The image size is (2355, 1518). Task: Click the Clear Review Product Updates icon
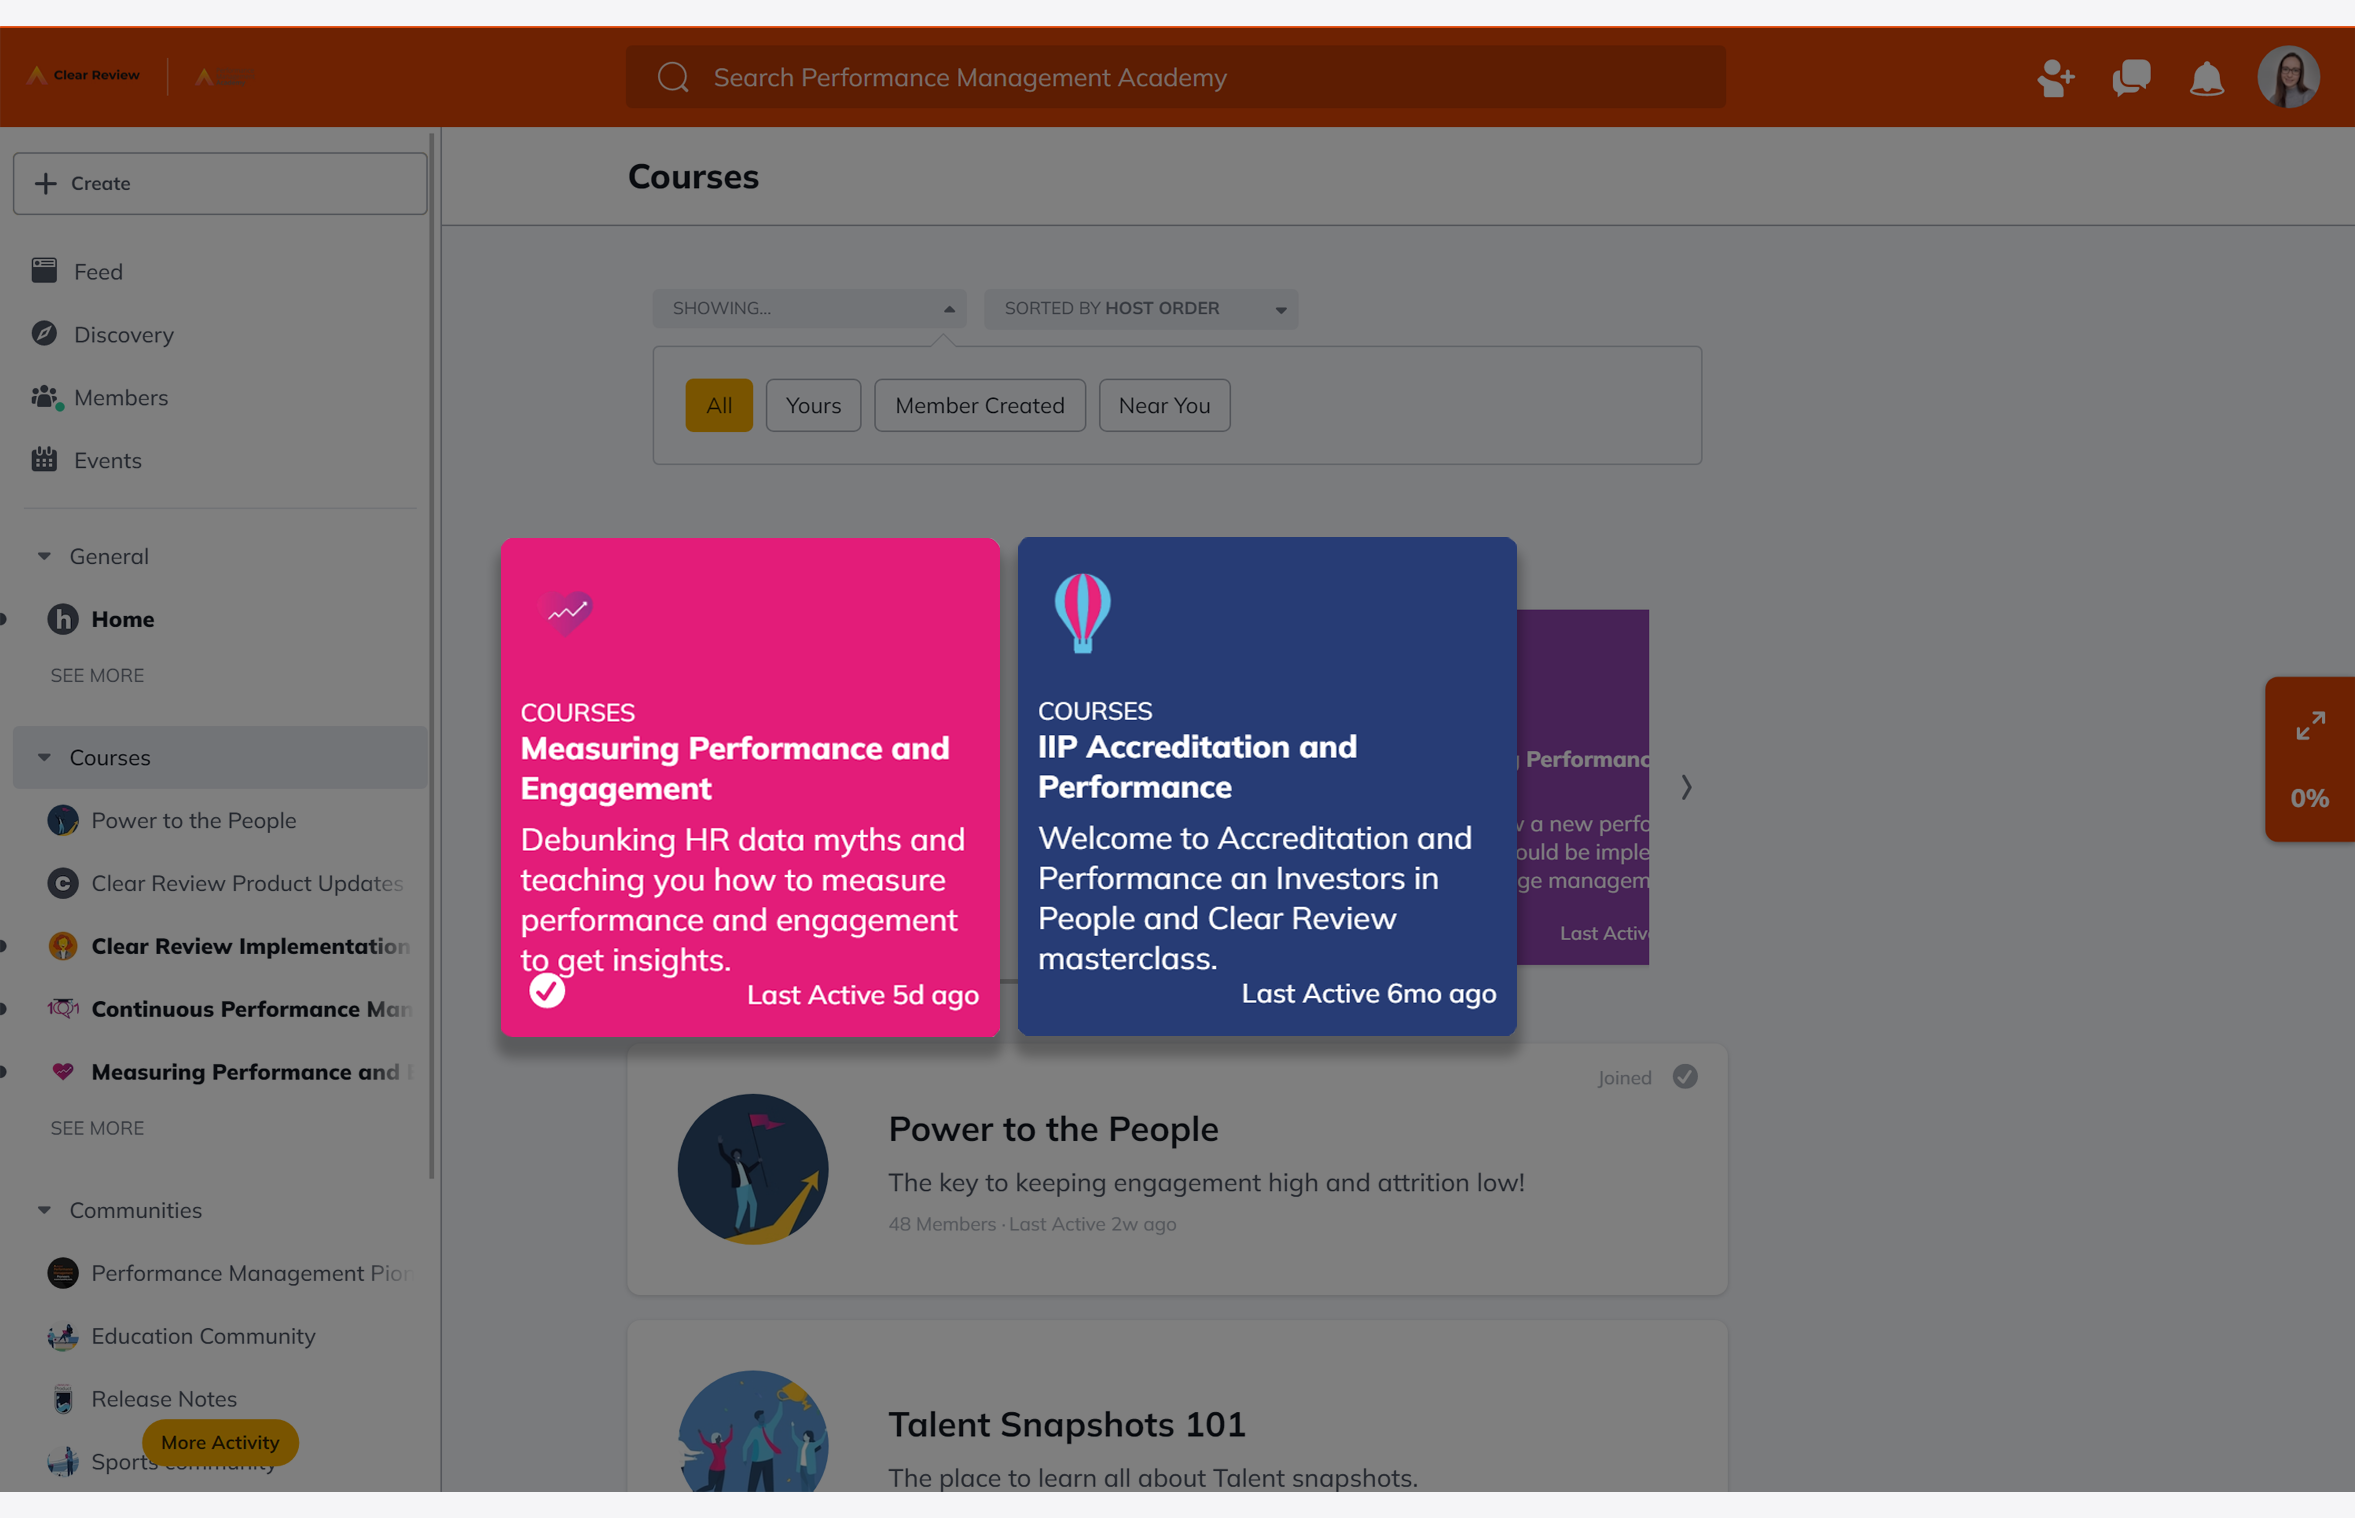63,883
